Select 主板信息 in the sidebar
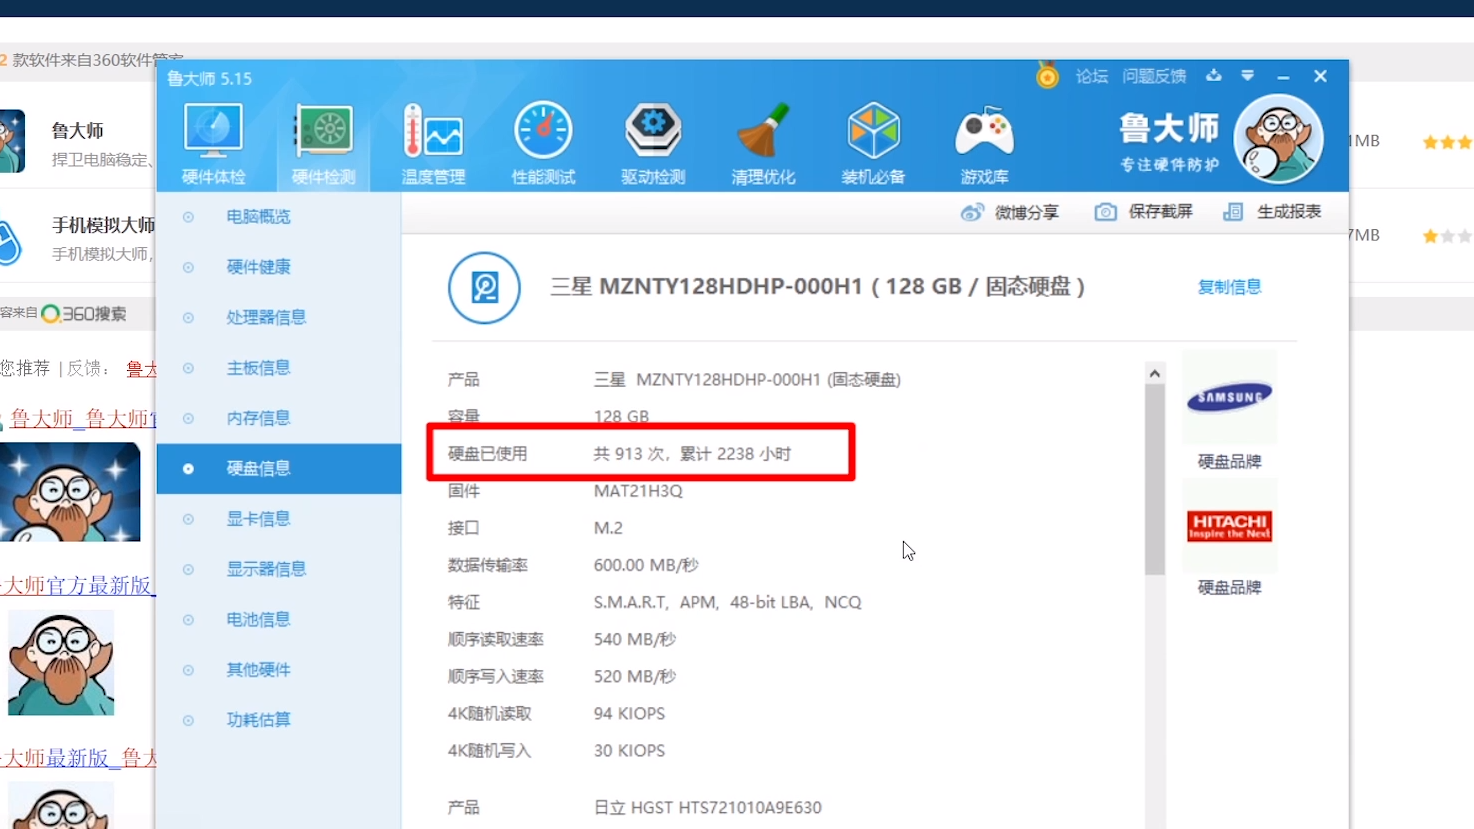The height and width of the screenshot is (829, 1474). [279, 368]
